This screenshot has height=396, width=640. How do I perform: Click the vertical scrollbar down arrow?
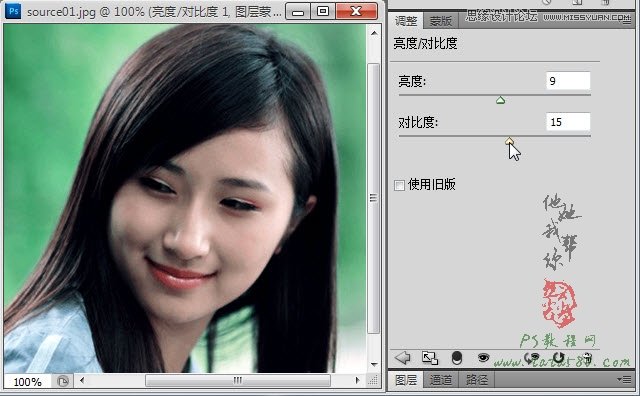coord(374,364)
